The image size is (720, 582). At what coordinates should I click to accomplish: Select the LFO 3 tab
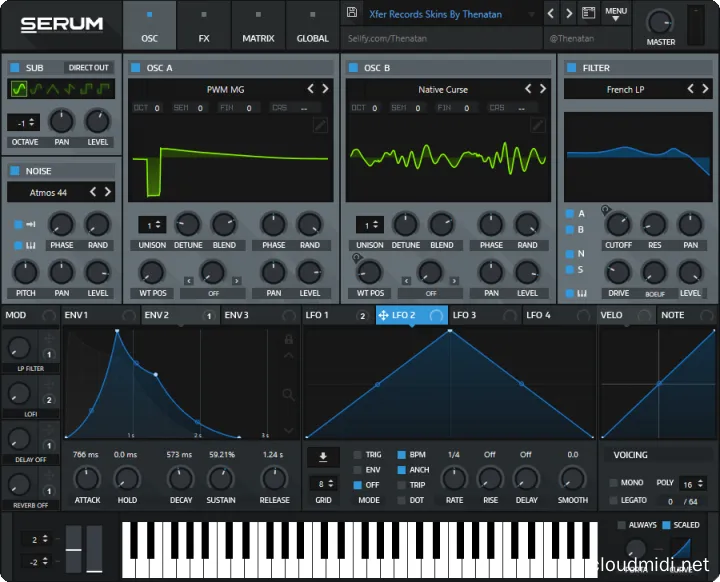point(465,315)
